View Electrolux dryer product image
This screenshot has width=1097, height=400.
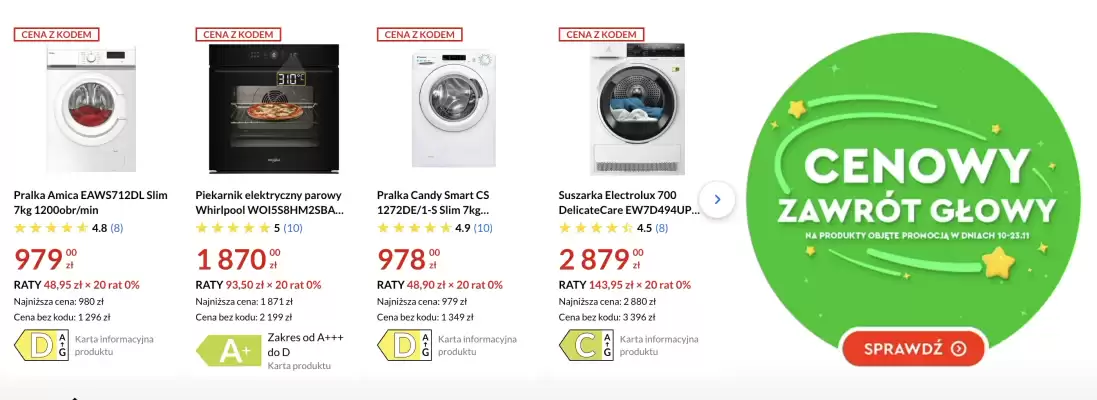[x=635, y=110]
